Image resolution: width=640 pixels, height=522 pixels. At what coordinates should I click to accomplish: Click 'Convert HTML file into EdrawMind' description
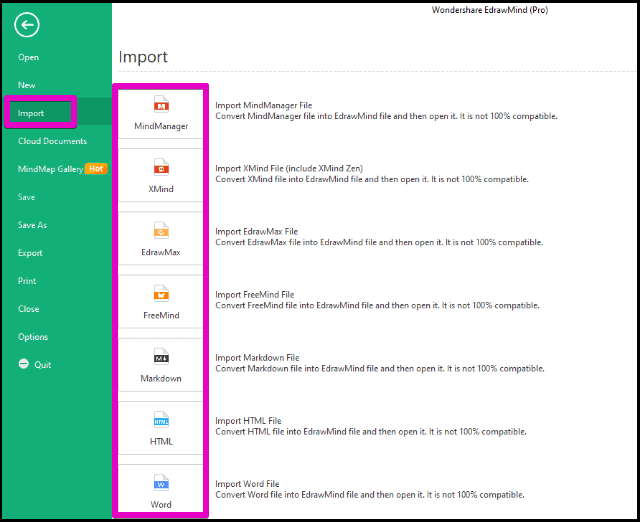371,432
